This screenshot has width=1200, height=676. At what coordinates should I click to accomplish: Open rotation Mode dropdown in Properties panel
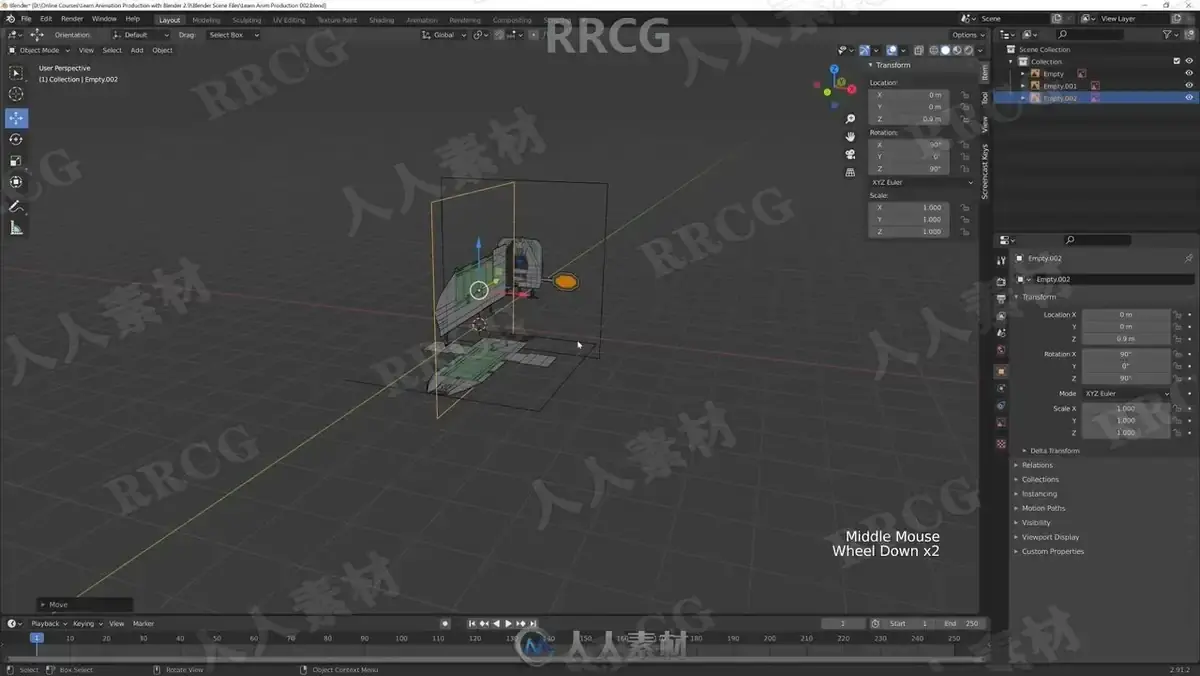(1126, 394)
